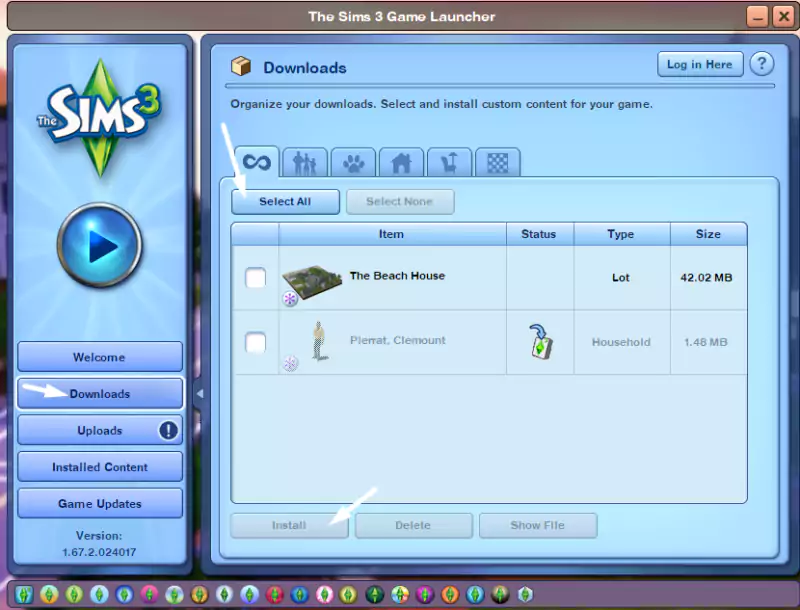Click the download status icon for Pierrat, Clemount

click(540, 341)
